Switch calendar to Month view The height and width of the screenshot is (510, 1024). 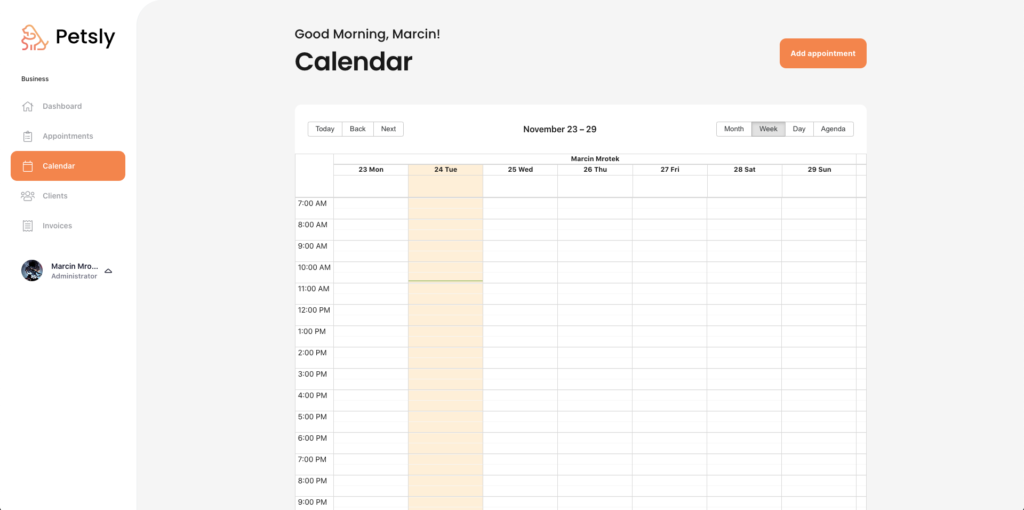[733, 129]
